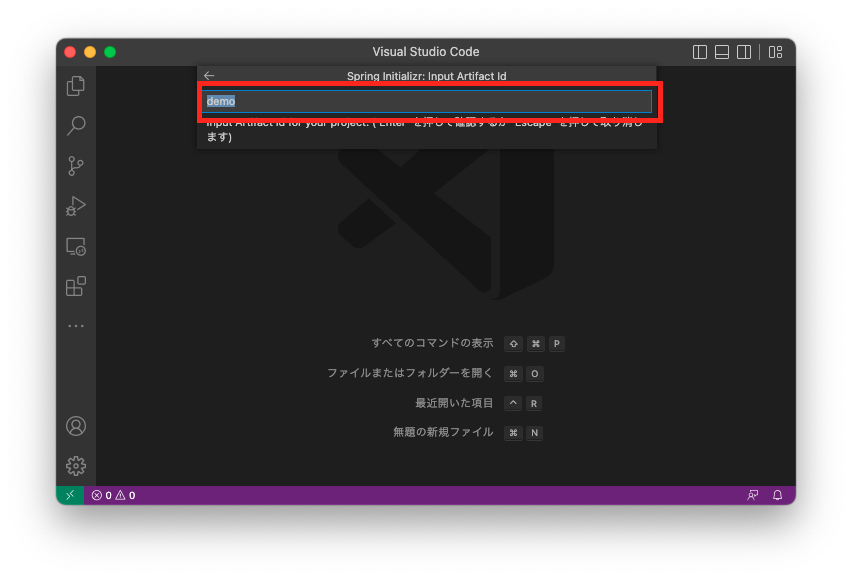The width and height of the screenshot is (852, 579).
Task: Click the errors and warnings count
Action: click(x=113, y=495)
